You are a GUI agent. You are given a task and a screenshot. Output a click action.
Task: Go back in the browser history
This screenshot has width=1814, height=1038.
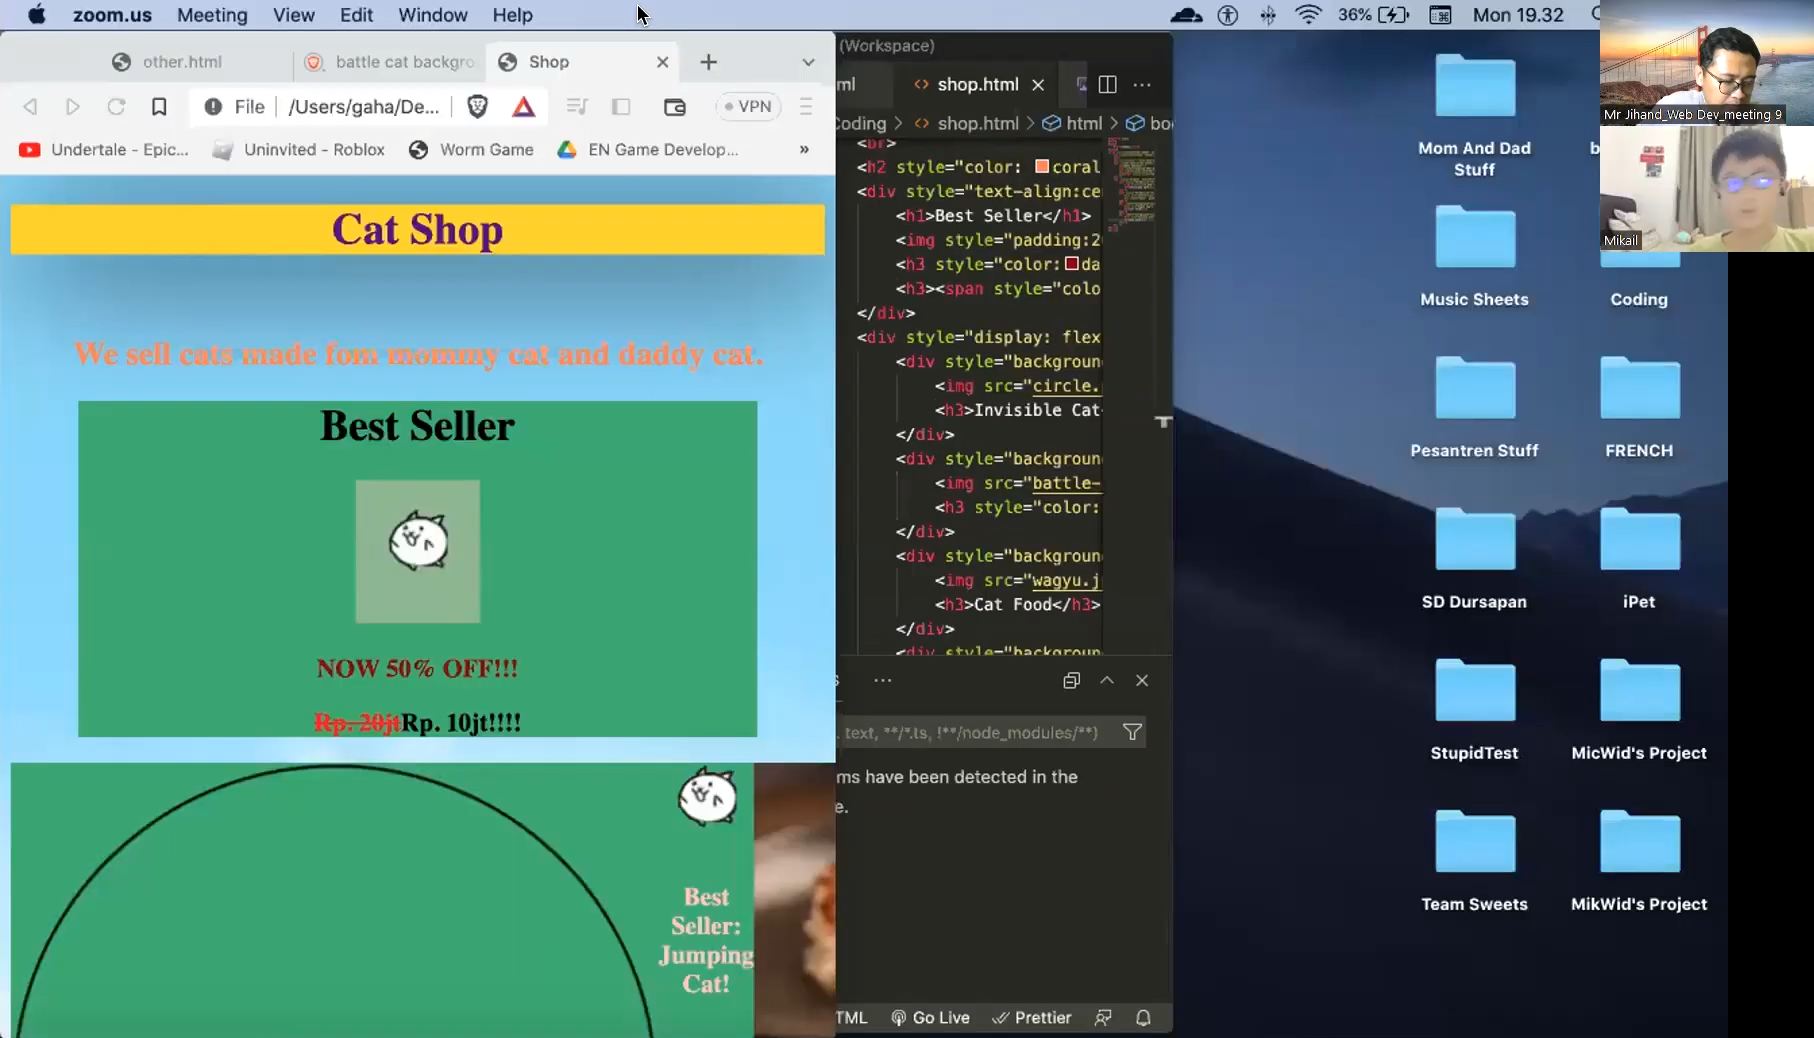coord(31,106)
